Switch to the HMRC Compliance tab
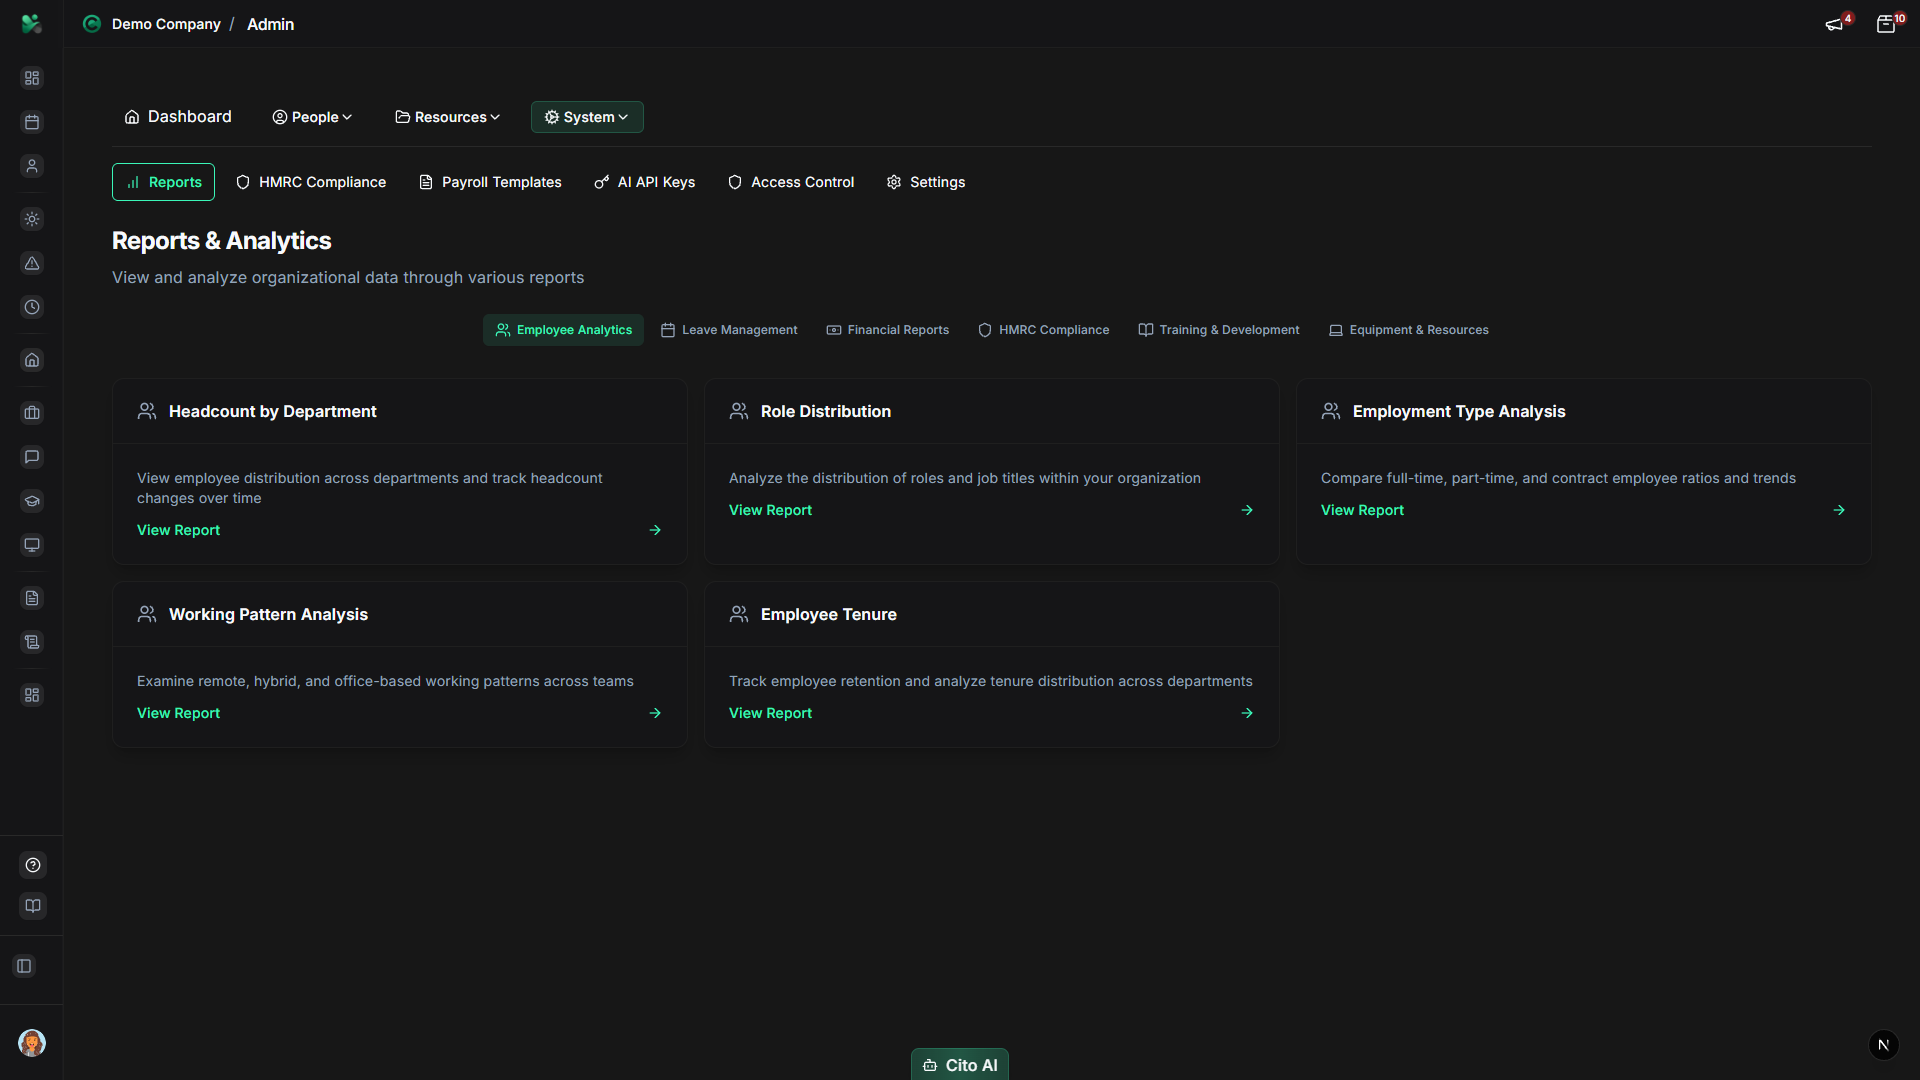The image size is (1920, 1080). coord(310,182)
